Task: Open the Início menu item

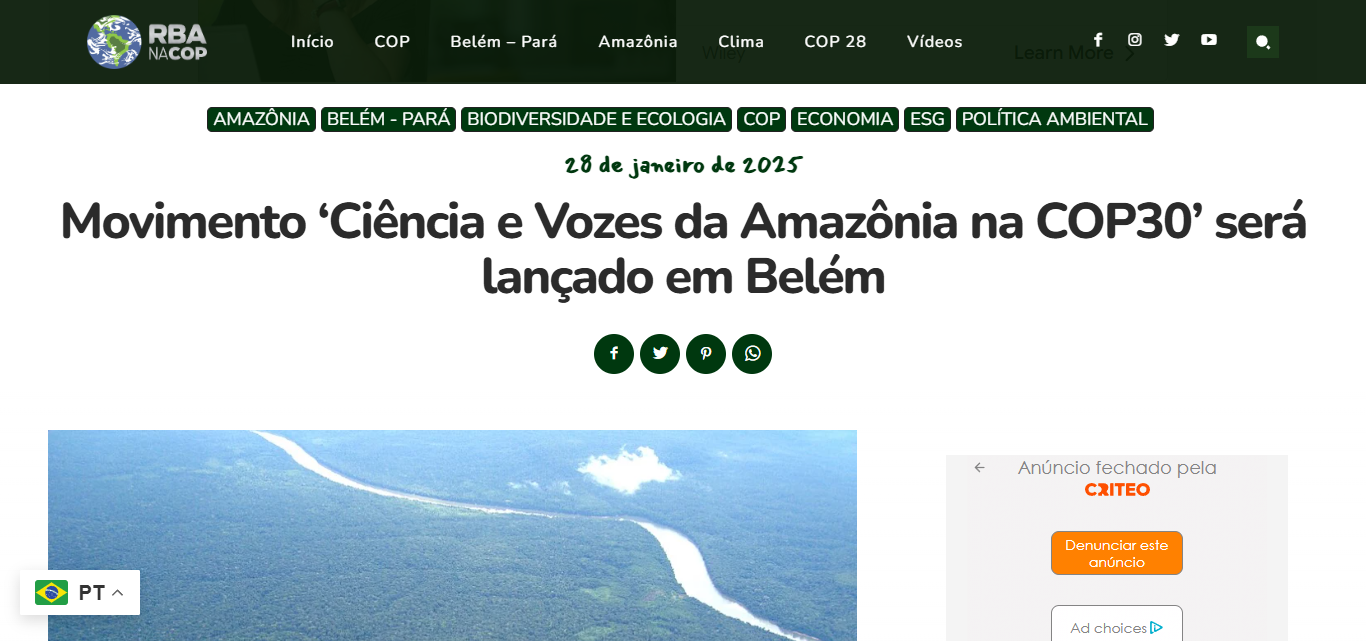Action: pos(312,42)
